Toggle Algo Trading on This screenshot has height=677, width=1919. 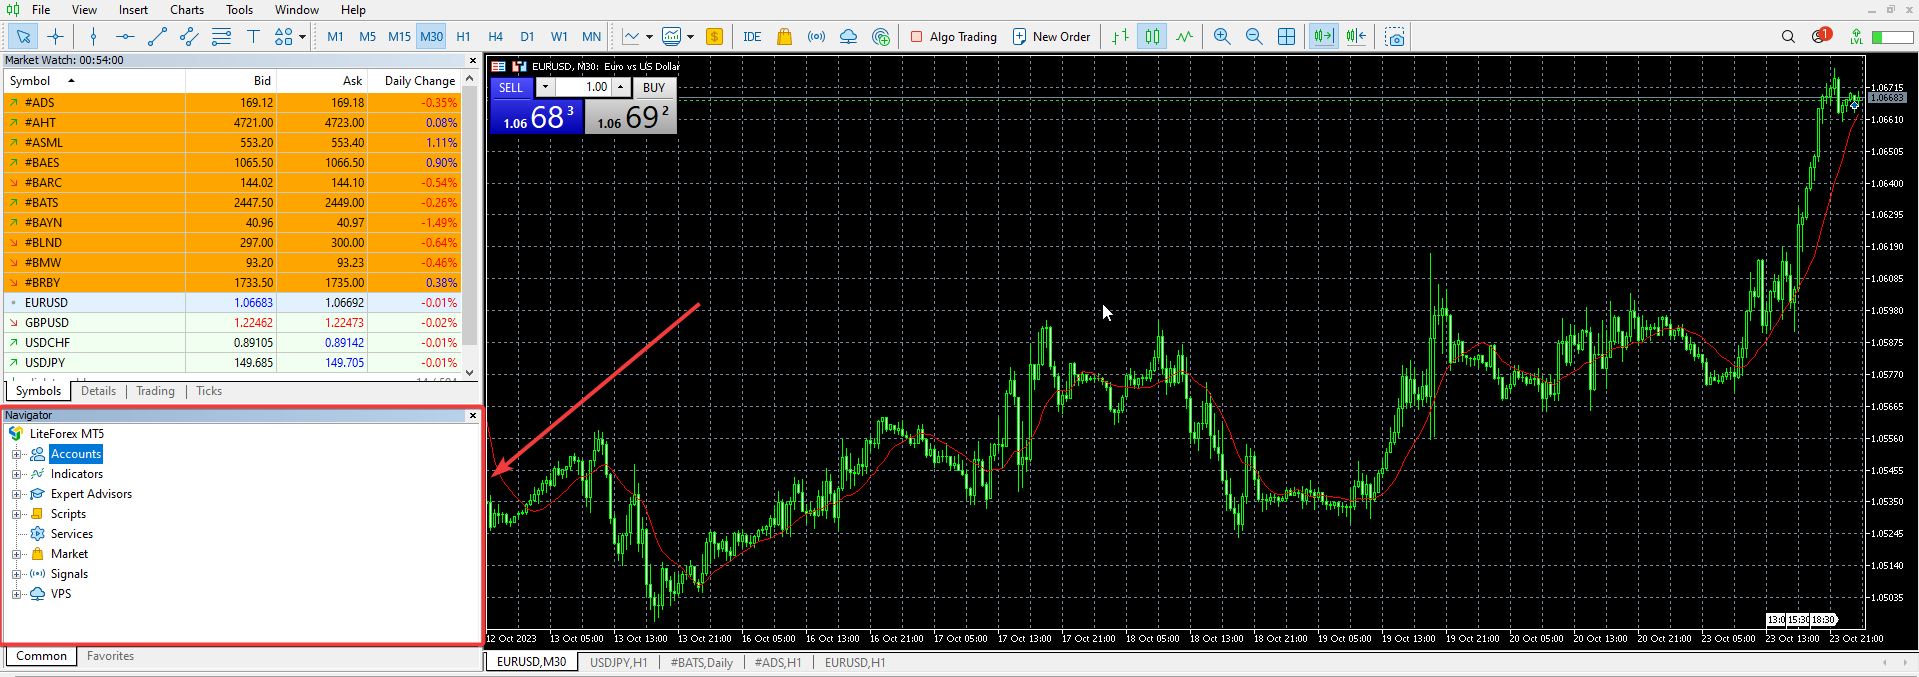[x=953, y=37]
